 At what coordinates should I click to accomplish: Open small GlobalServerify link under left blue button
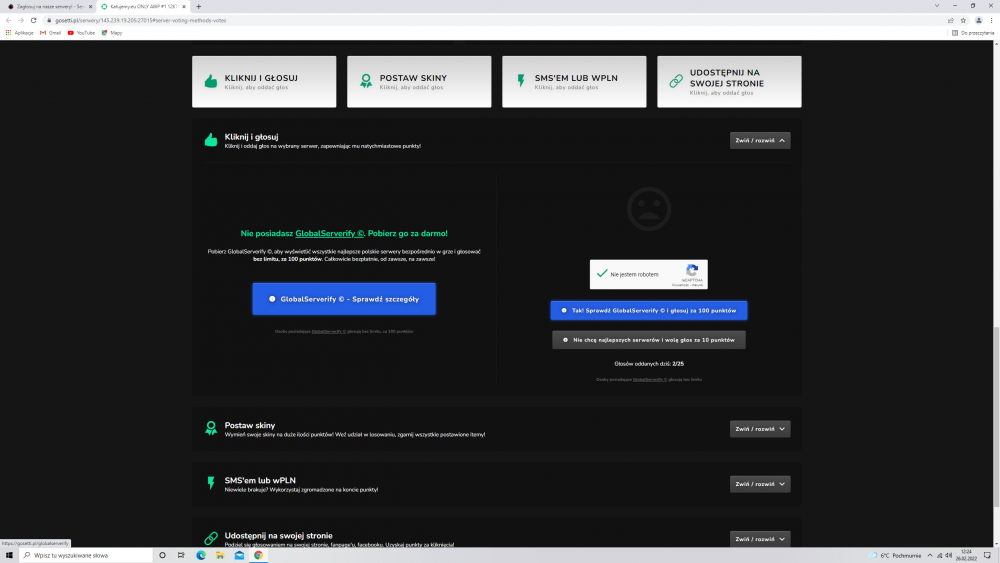328,332
